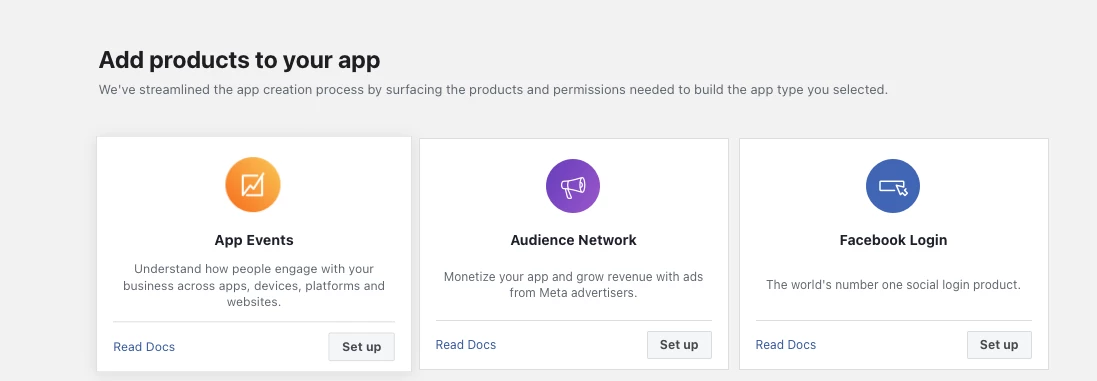The image size is (1097, 381).
Task: Open Read Docs for App Events
Action: pyautogui.click(x=144, y=347)
